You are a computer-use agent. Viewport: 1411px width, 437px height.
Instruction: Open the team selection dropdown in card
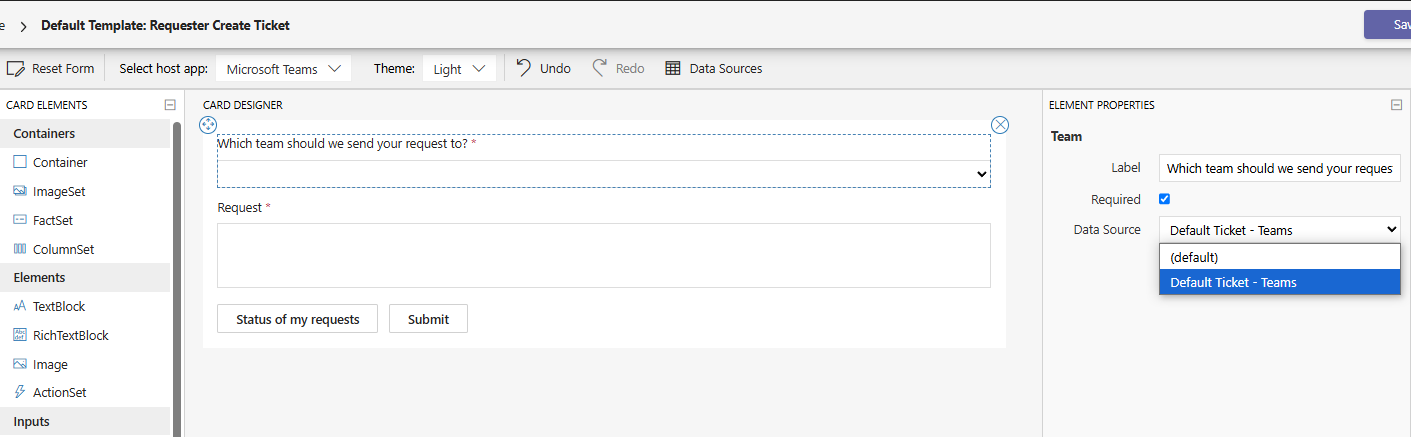[x=604, y=174]
